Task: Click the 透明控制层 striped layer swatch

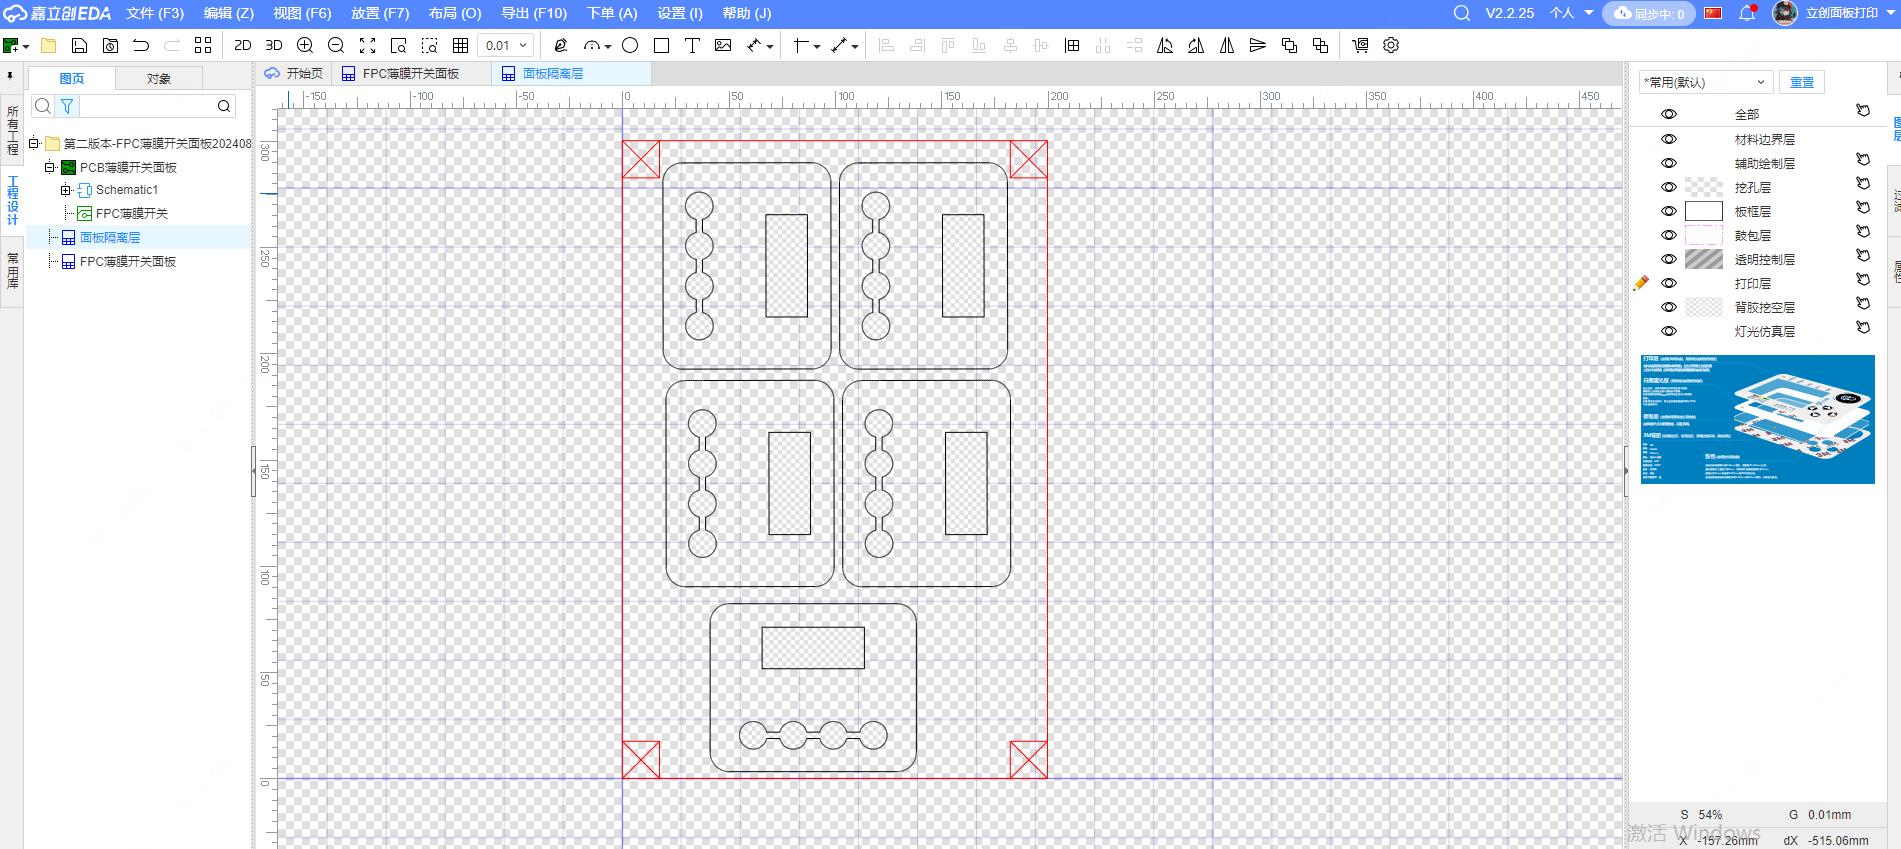Action: (x=1703, y=259)
